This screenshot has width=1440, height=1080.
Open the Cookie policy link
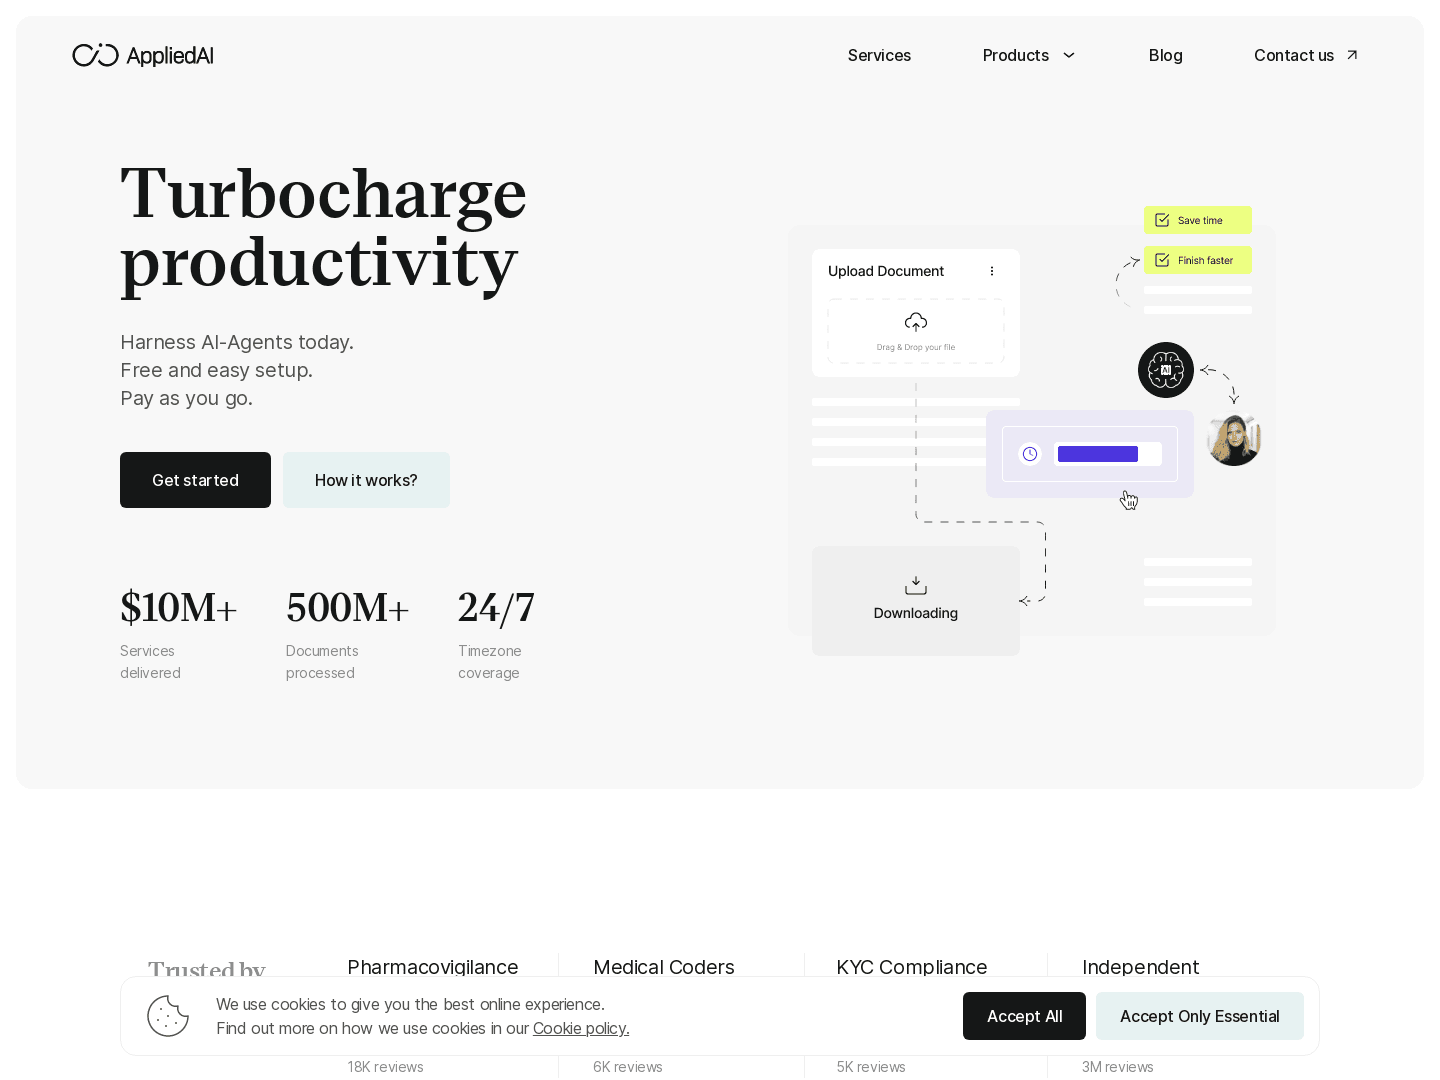(x=581, y=1028)
